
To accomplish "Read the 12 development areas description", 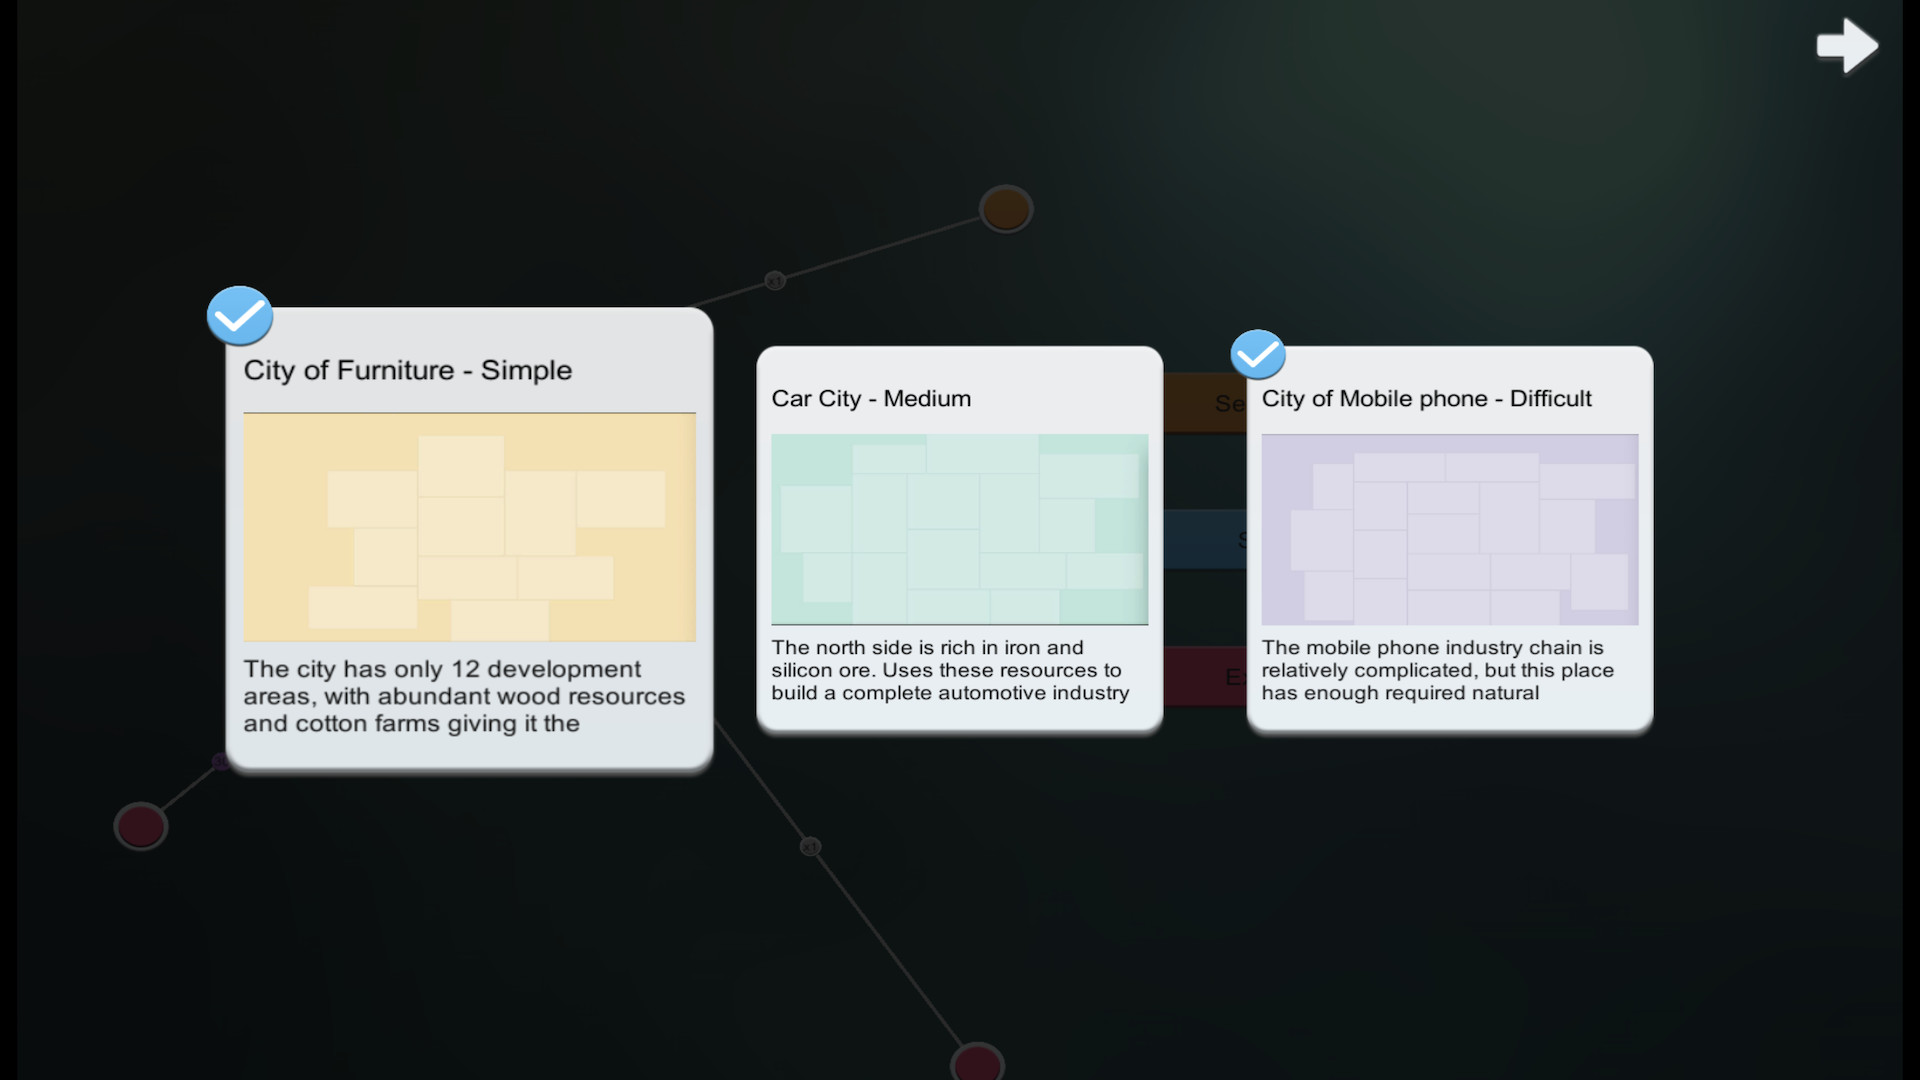I will tap(464, 696).
